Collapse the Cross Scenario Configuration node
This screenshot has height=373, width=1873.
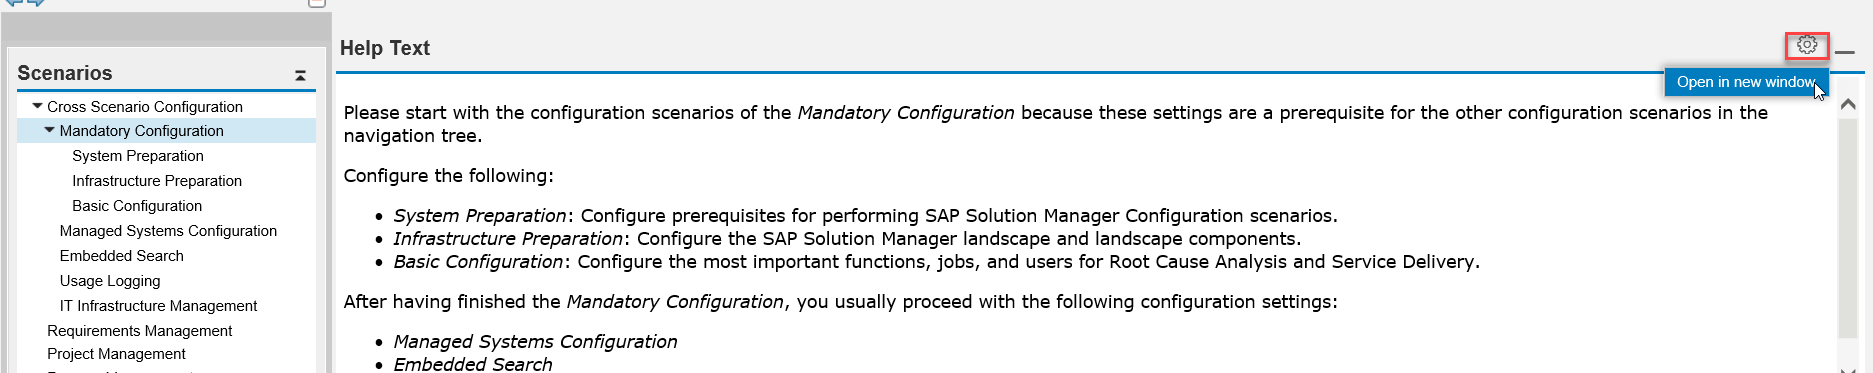click(x=37, y=106)
